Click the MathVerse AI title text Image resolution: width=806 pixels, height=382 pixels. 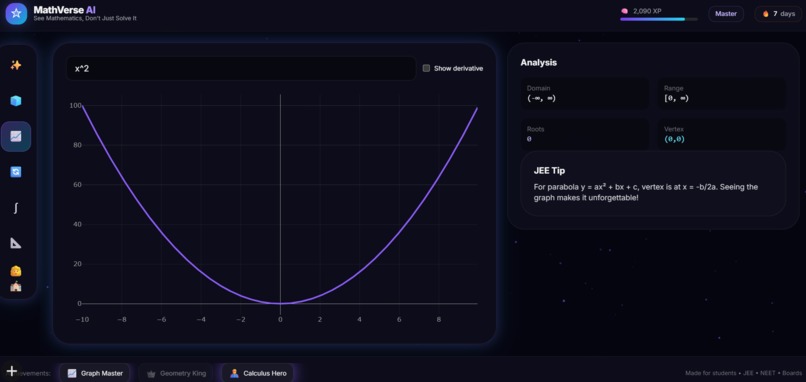(x=64, y=10)
